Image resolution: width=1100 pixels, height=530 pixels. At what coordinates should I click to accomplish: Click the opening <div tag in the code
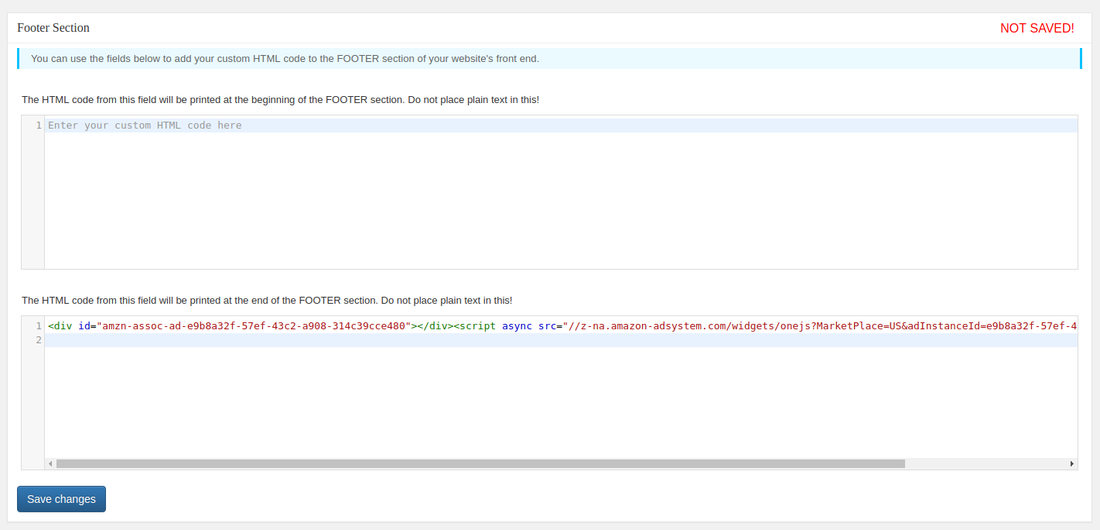click(x=60, y=326)
